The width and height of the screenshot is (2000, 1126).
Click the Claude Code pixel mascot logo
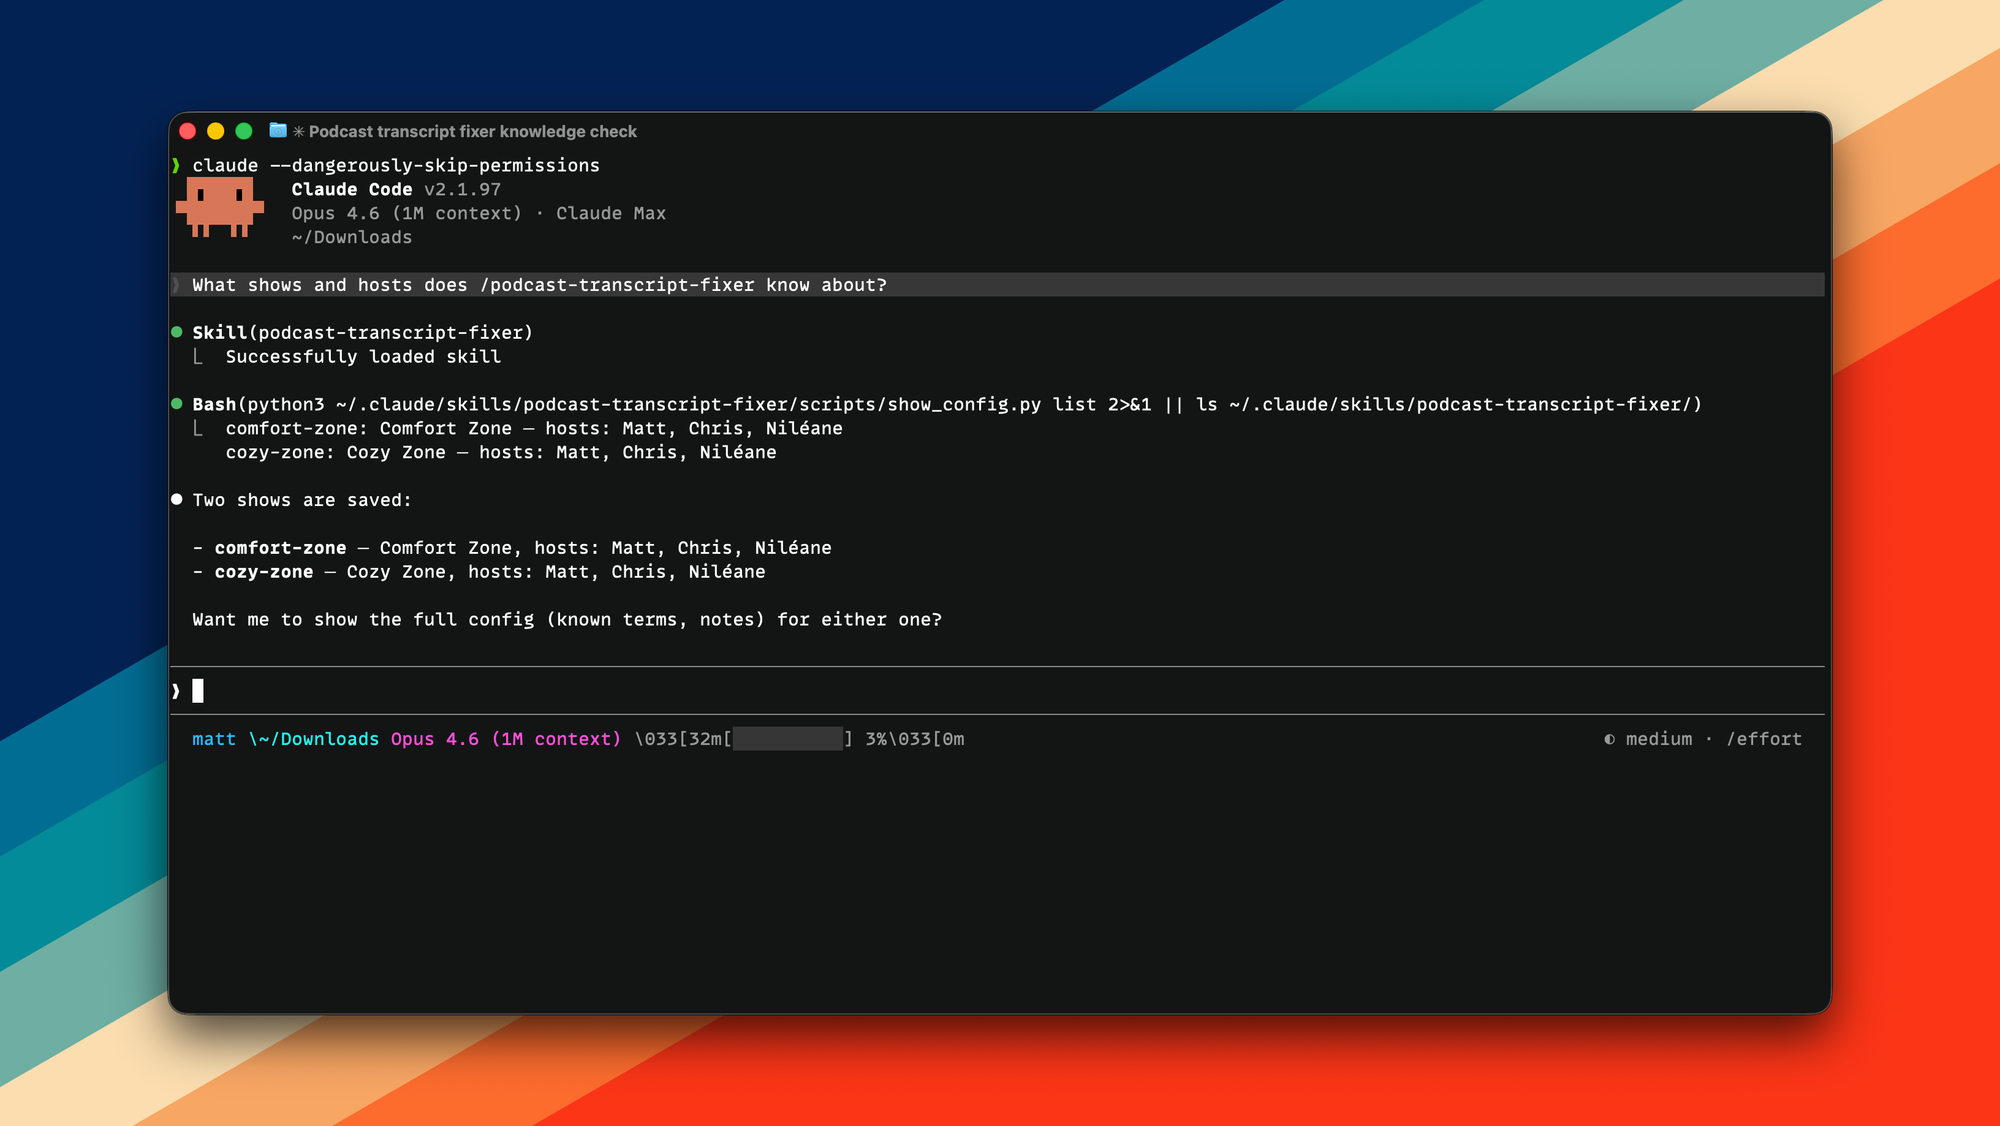coord(219,207)
